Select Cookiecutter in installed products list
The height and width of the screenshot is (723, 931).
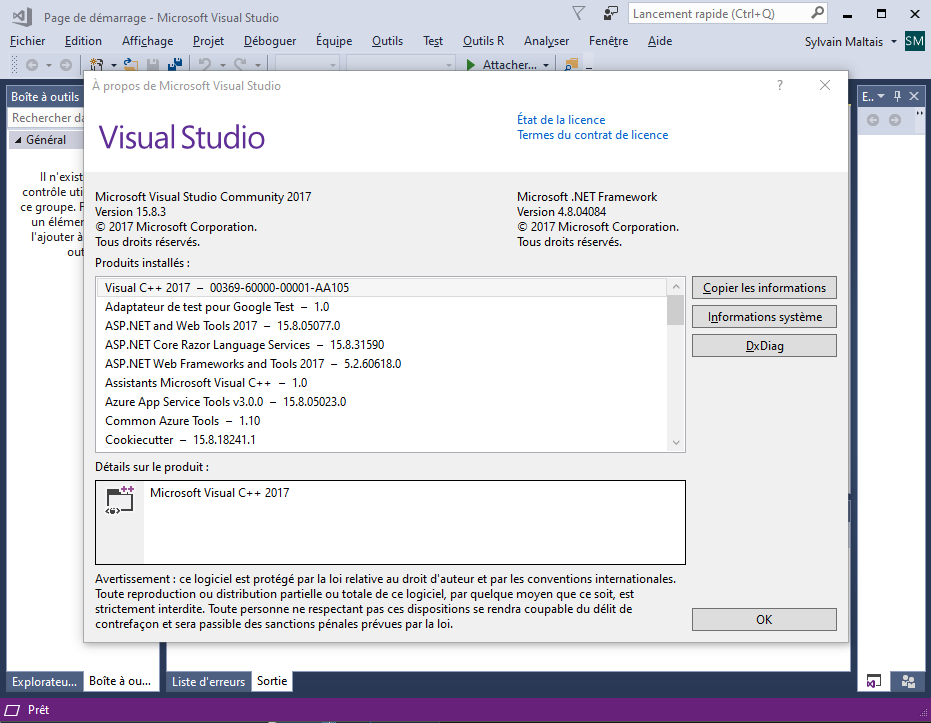point(139,440)
